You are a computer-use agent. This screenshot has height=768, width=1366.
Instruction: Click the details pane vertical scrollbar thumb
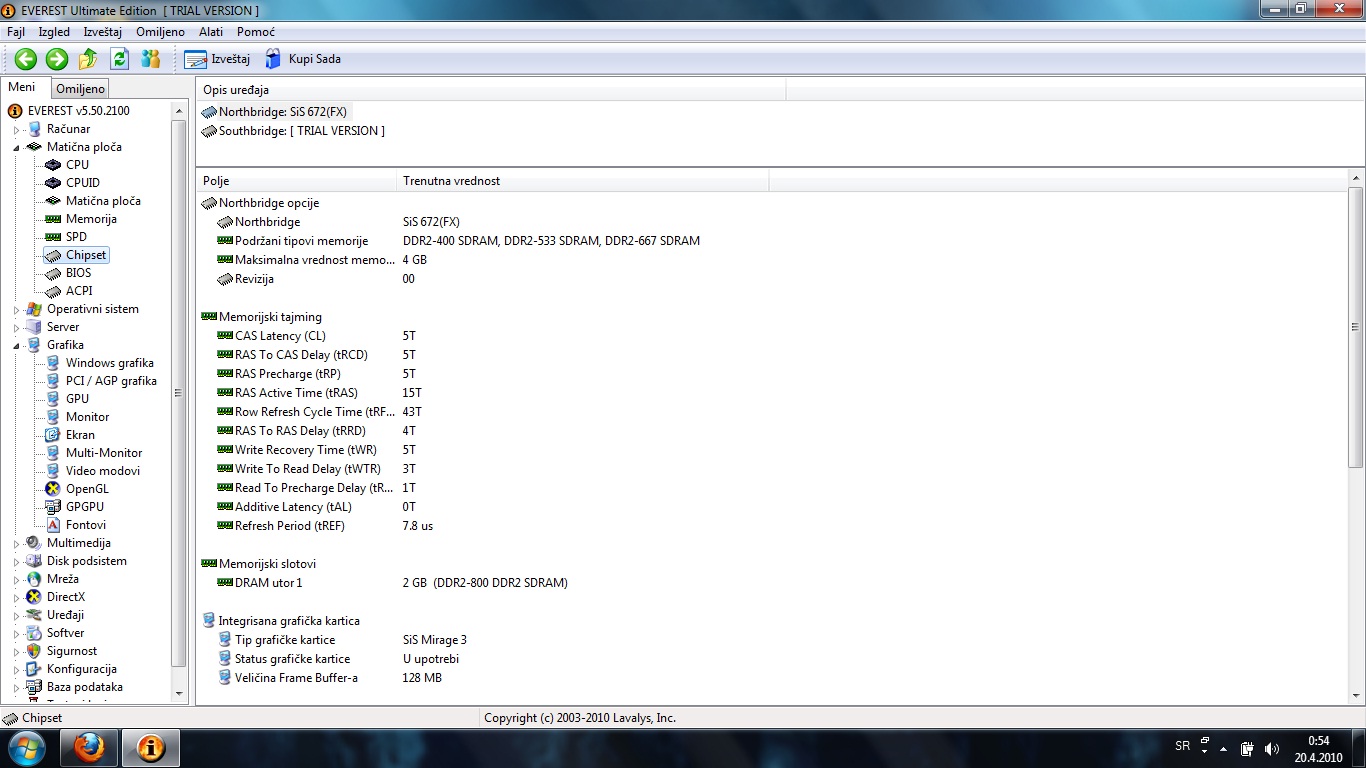click(1356, 326)
